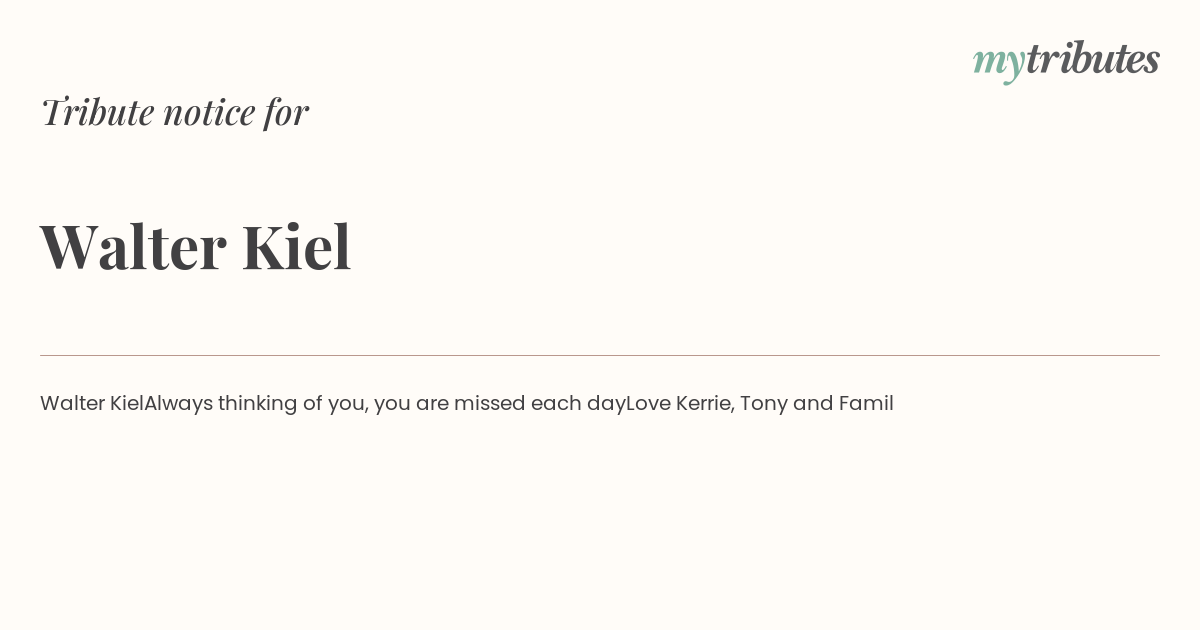Select the word "Tribute" in italic heading
Image resolution: width=1200 pixels, height=630 pixels.
point(97,112)
